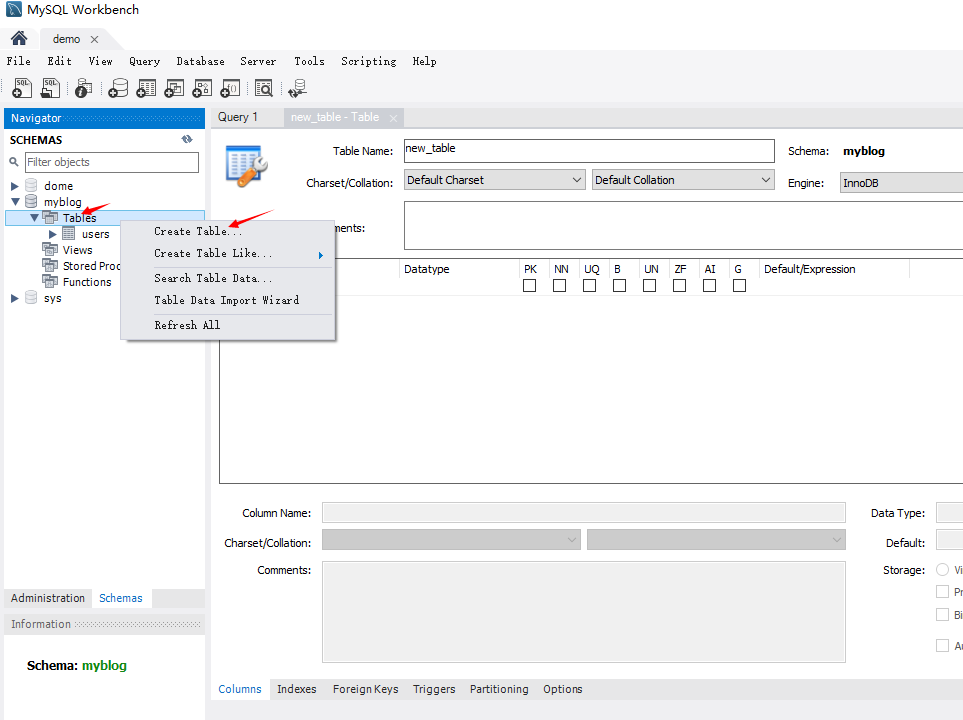Open the Default Collation dropdown
The image size is (963, 720).
point(682,180)
